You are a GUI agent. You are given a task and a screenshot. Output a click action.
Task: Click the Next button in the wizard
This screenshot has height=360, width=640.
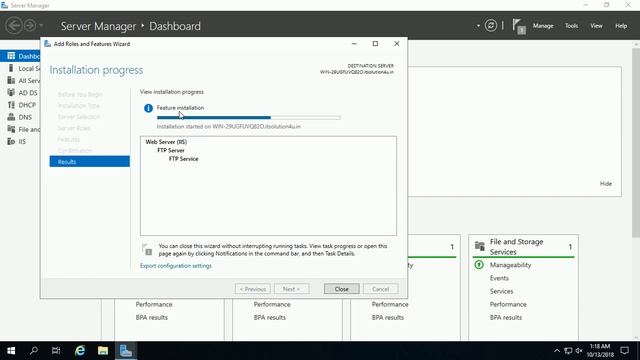[291, 289]
